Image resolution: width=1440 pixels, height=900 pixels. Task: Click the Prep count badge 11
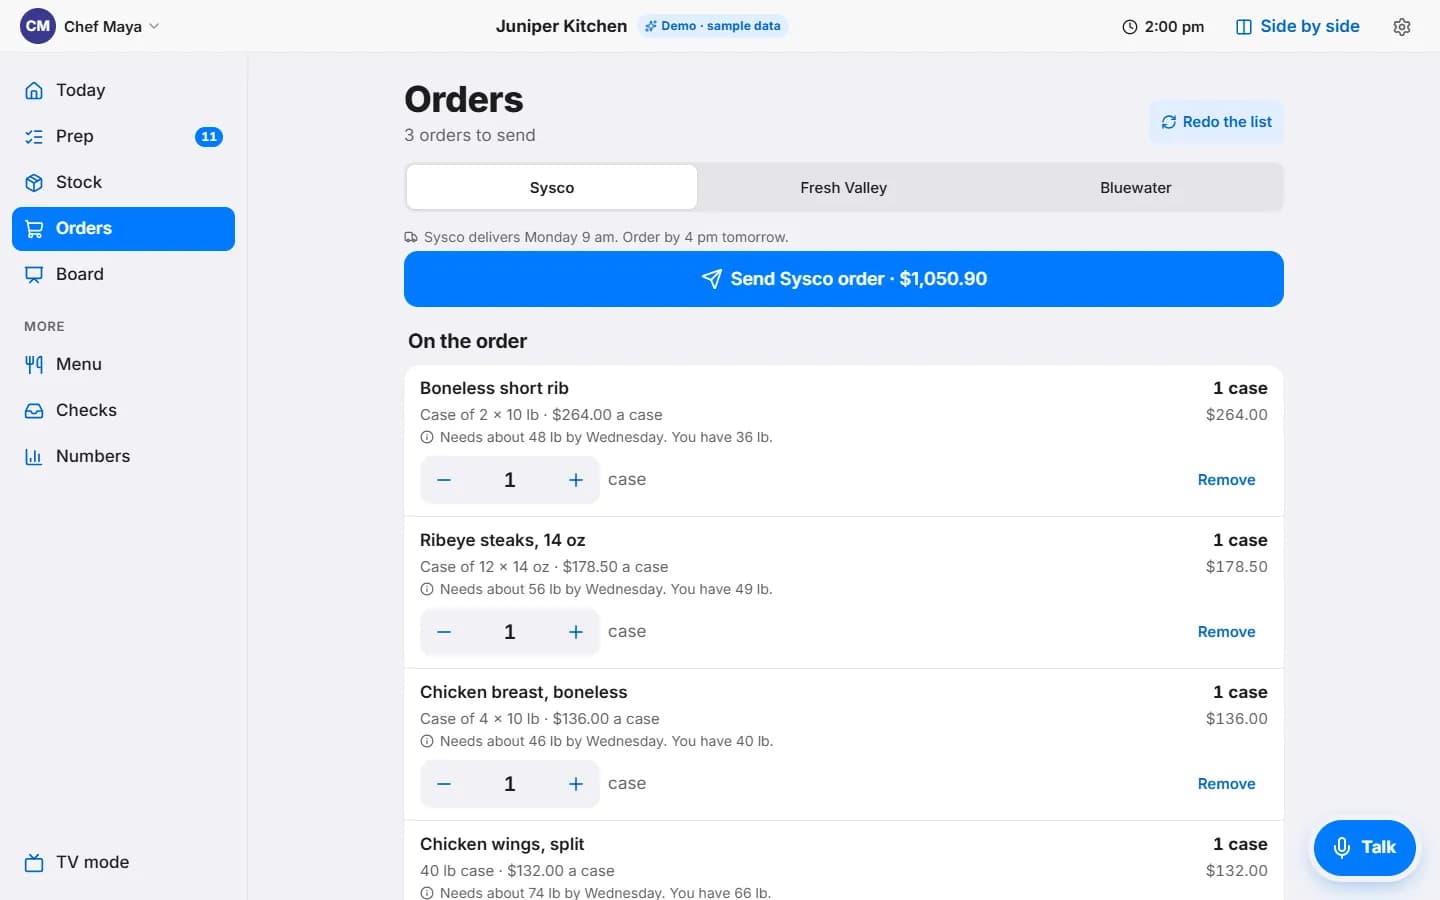tap(209, 137)
